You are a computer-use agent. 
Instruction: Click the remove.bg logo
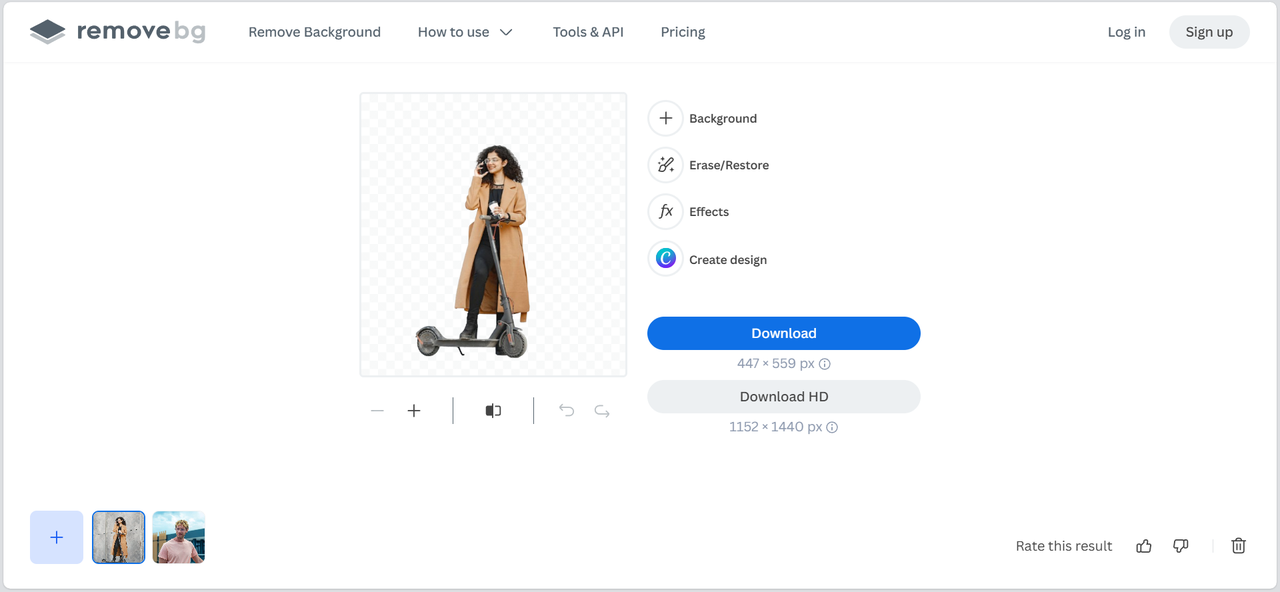coord(118,32)
